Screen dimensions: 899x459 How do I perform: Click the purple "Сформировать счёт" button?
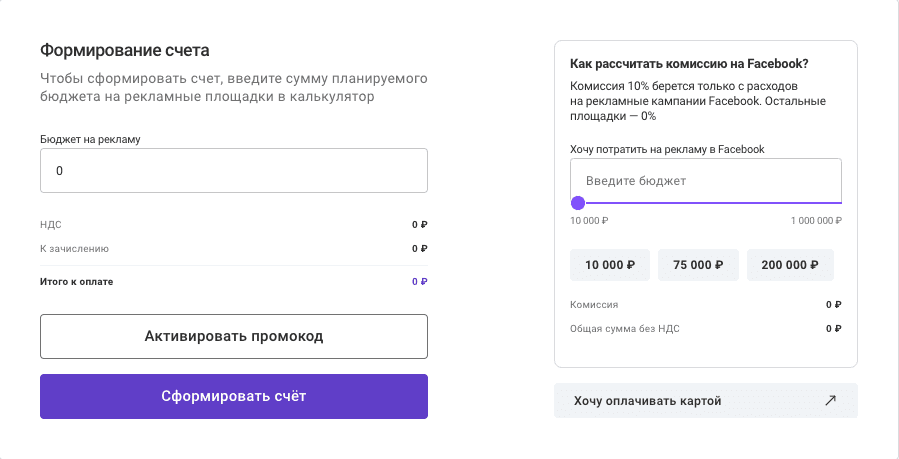point(234,396)
